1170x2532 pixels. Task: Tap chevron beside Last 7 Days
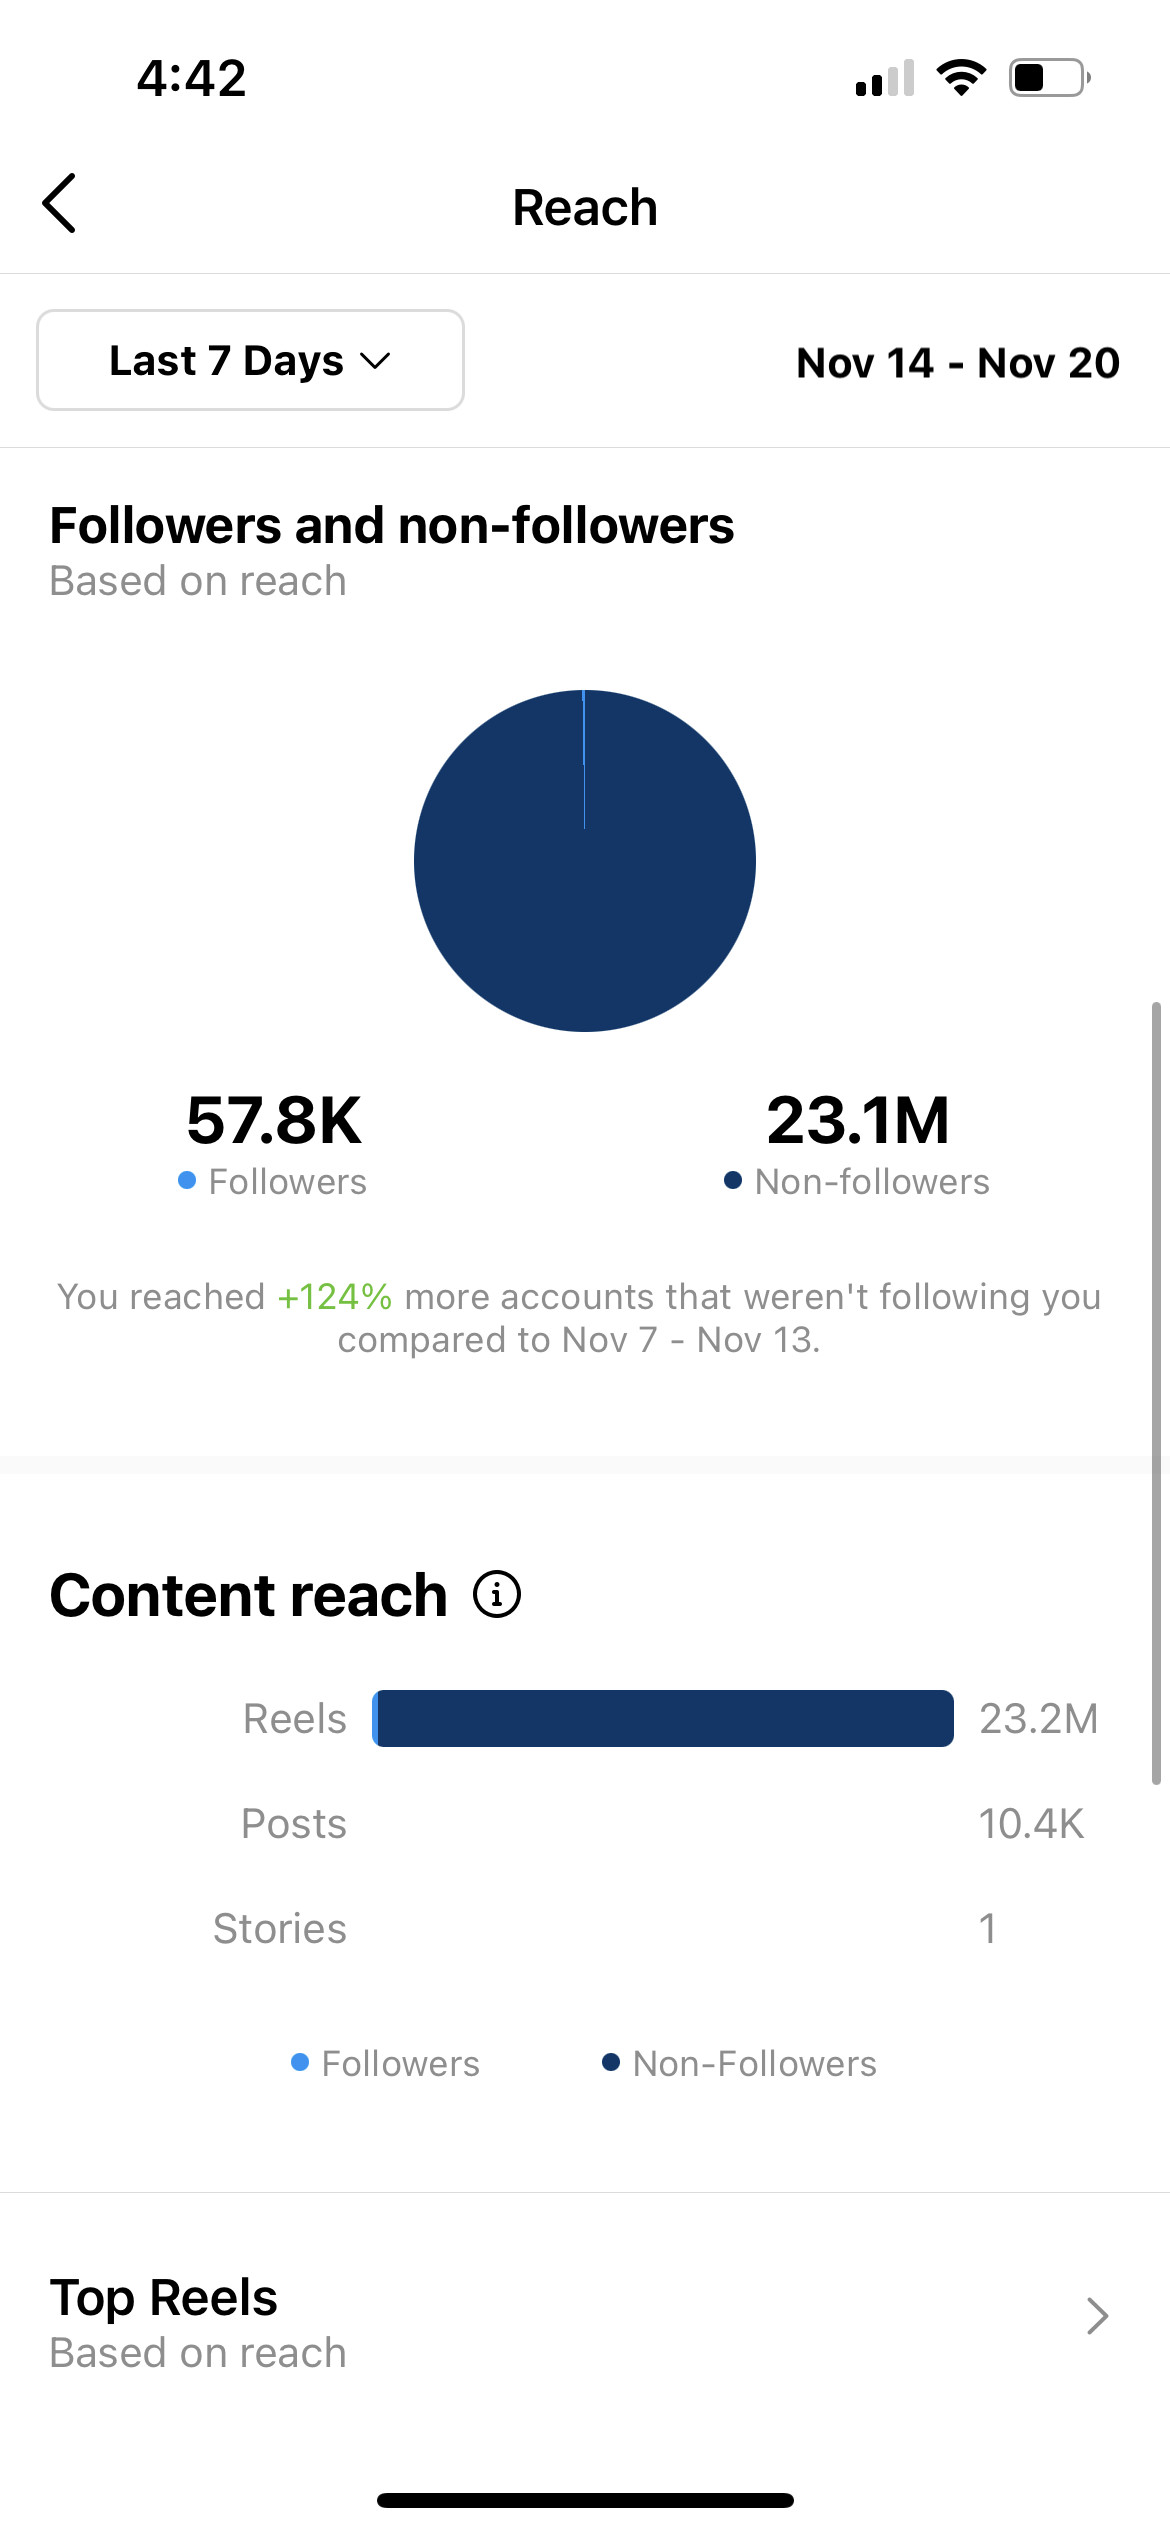[375, 361]
